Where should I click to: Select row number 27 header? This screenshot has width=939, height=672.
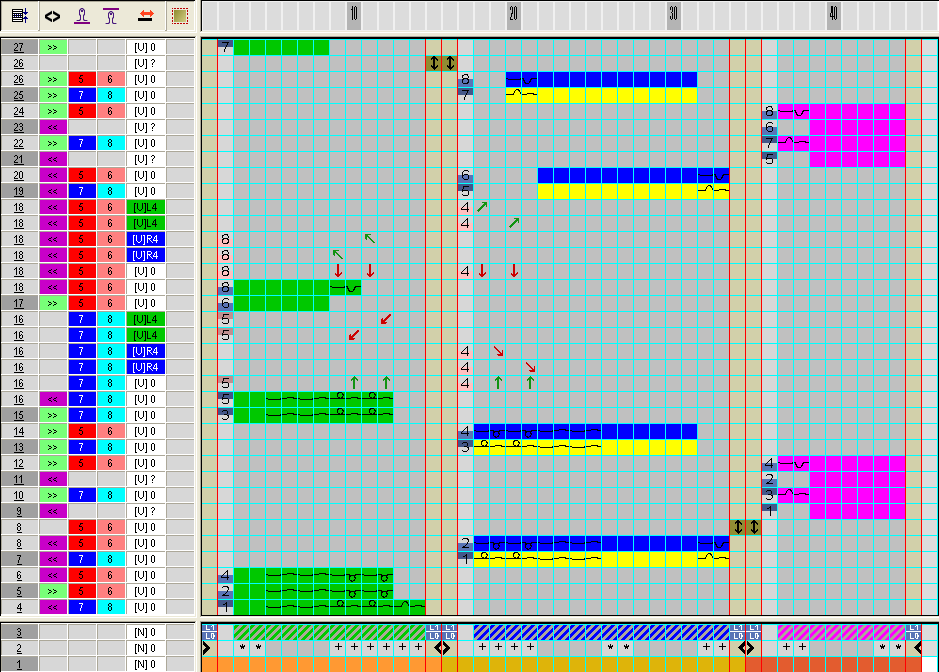19,47
